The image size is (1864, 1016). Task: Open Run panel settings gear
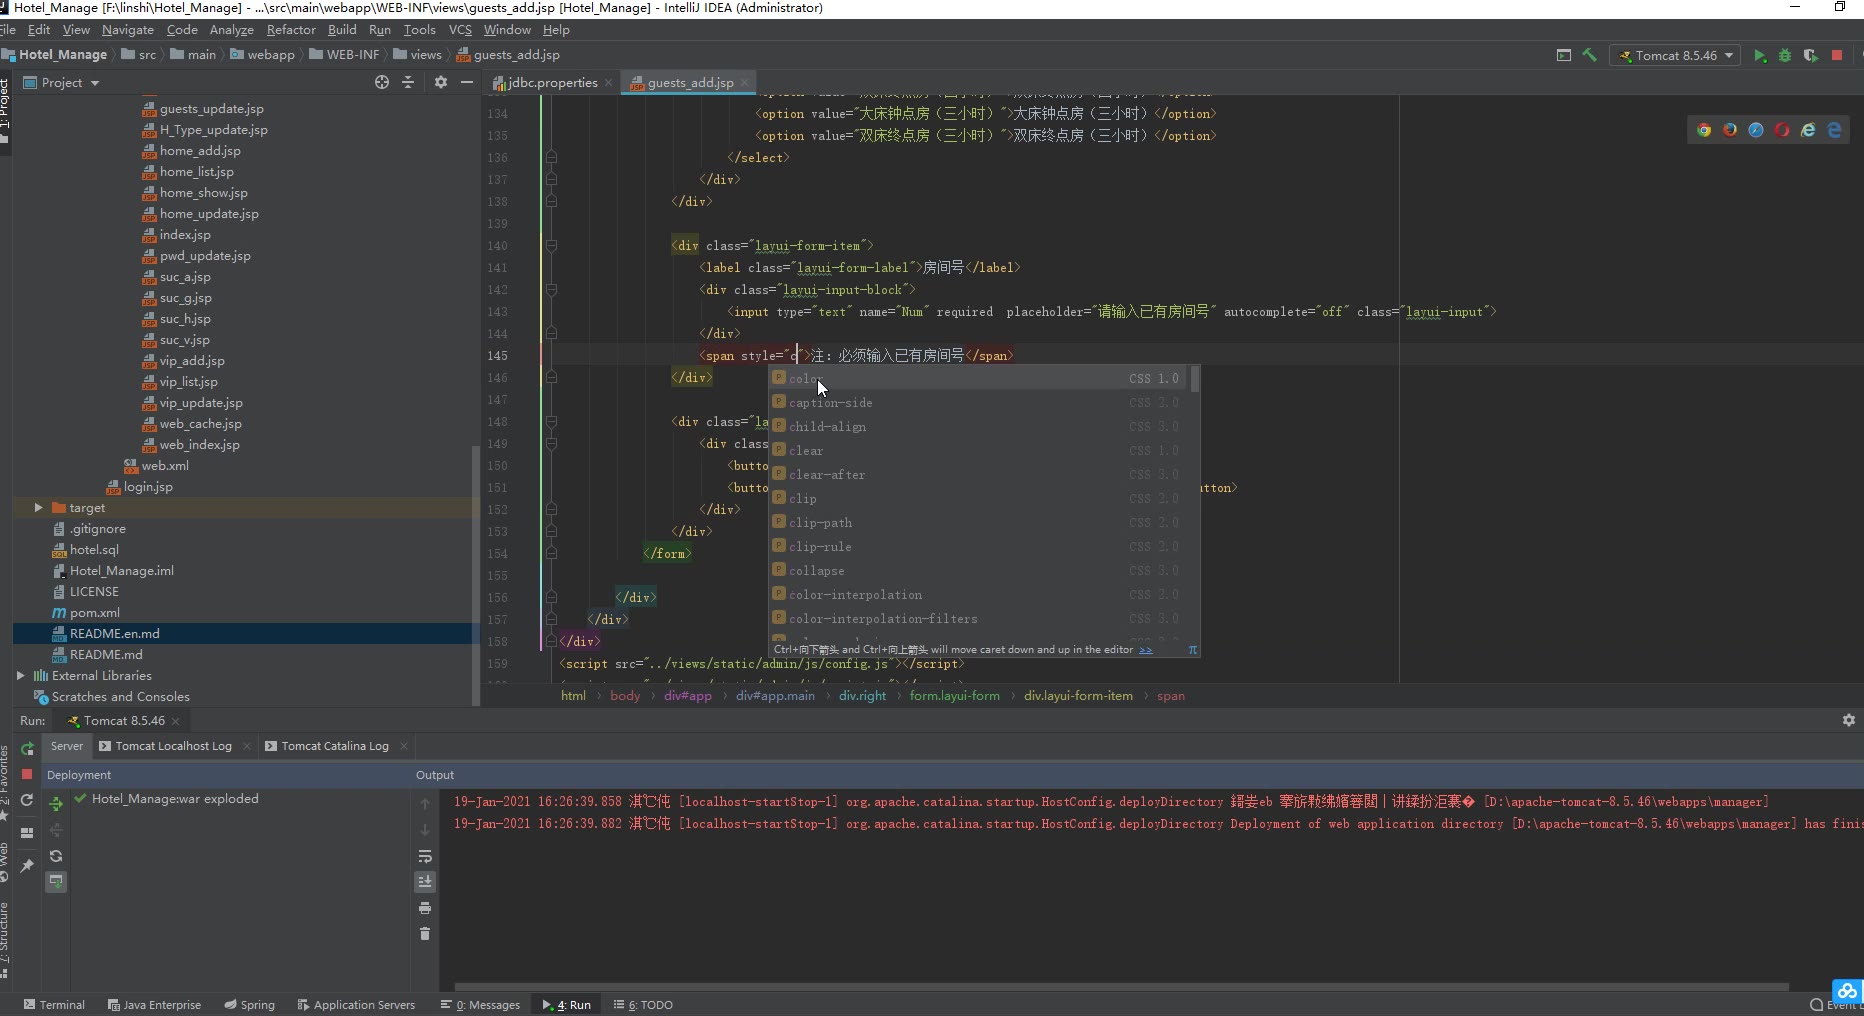(1849, 721)
